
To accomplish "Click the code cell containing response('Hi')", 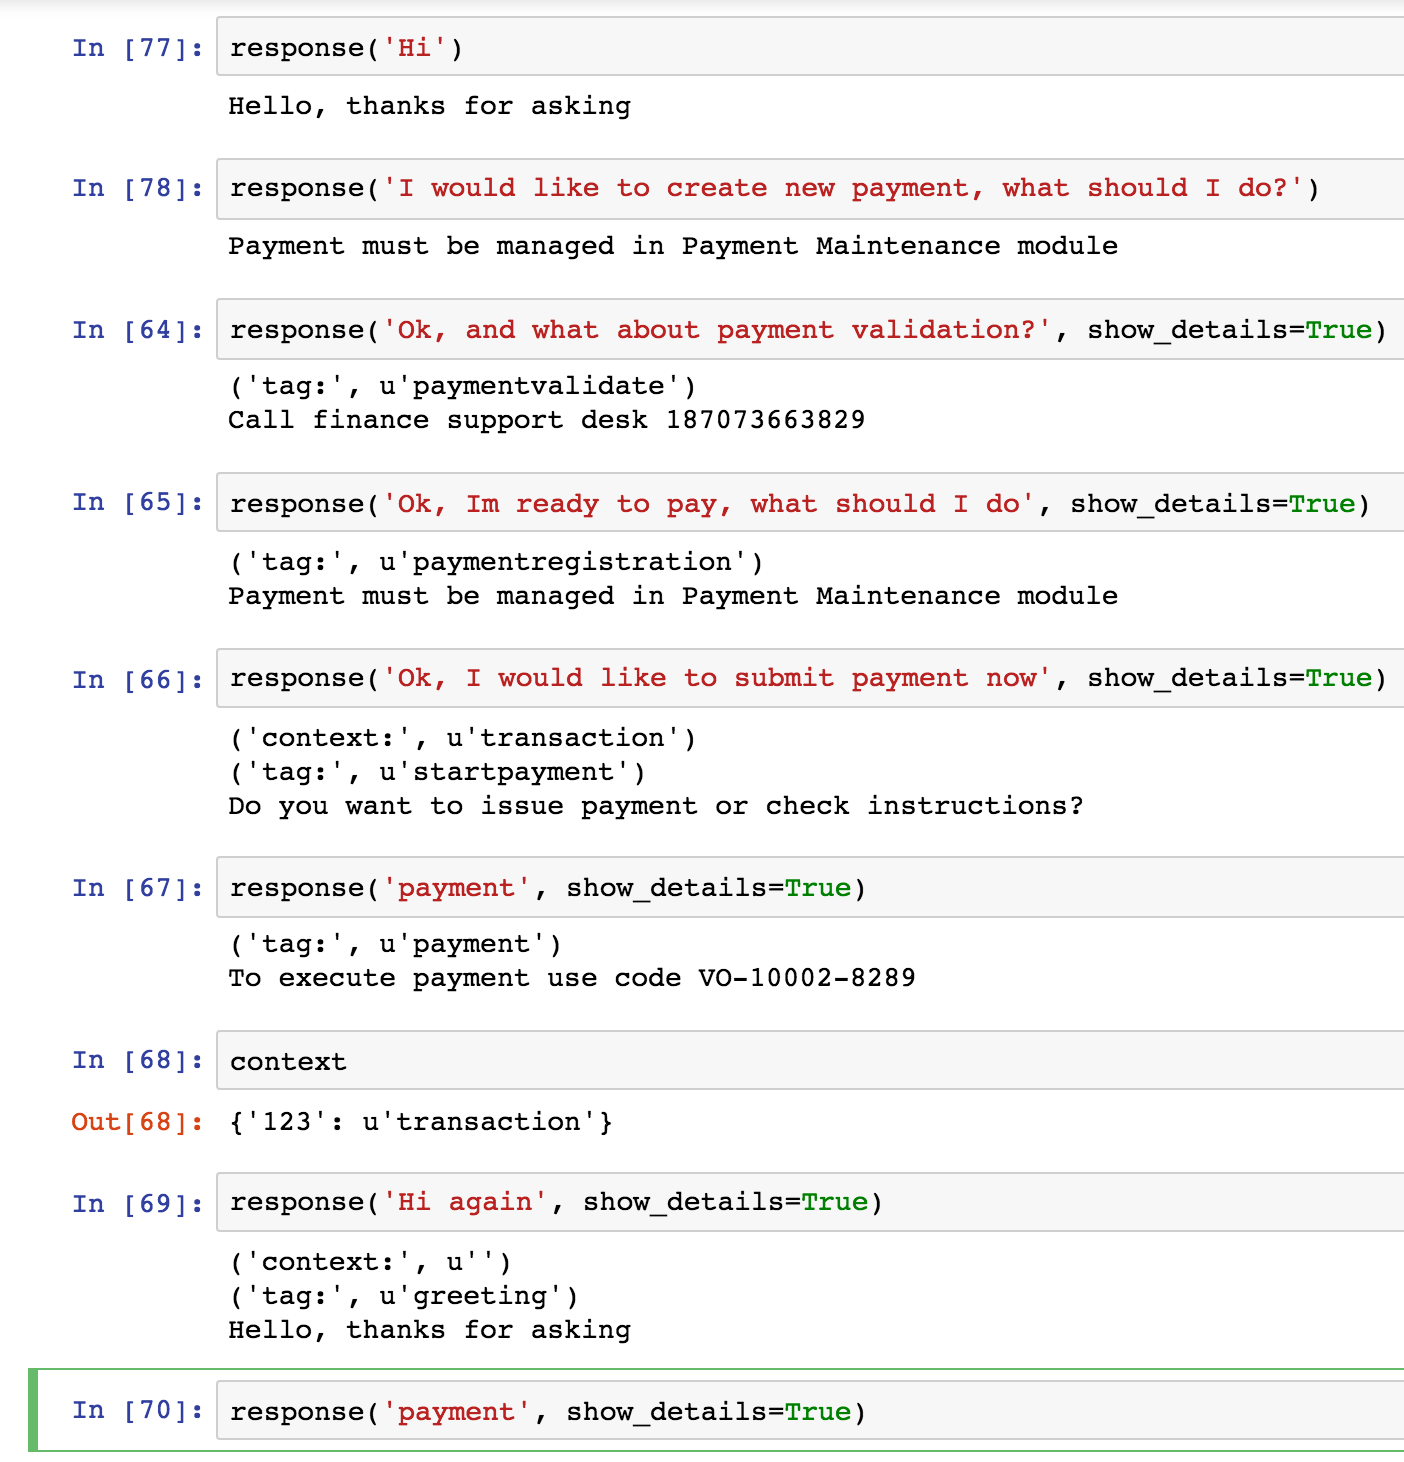I will point(810,47).
